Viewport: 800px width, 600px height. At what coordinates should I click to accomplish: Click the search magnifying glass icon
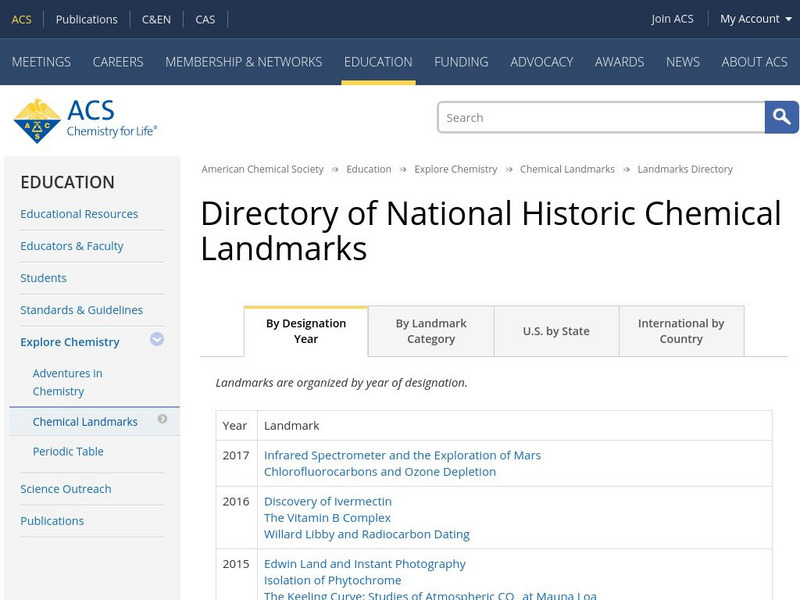(781, 117)
